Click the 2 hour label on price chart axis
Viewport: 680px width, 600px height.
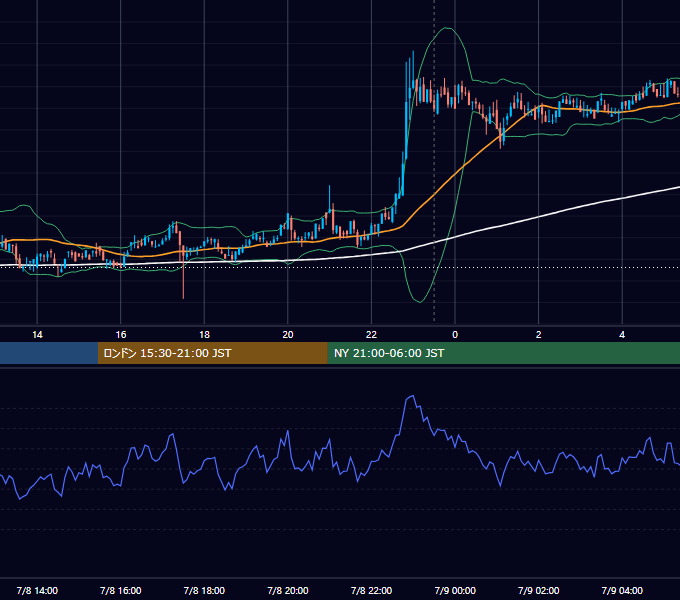tap(539, 335)
